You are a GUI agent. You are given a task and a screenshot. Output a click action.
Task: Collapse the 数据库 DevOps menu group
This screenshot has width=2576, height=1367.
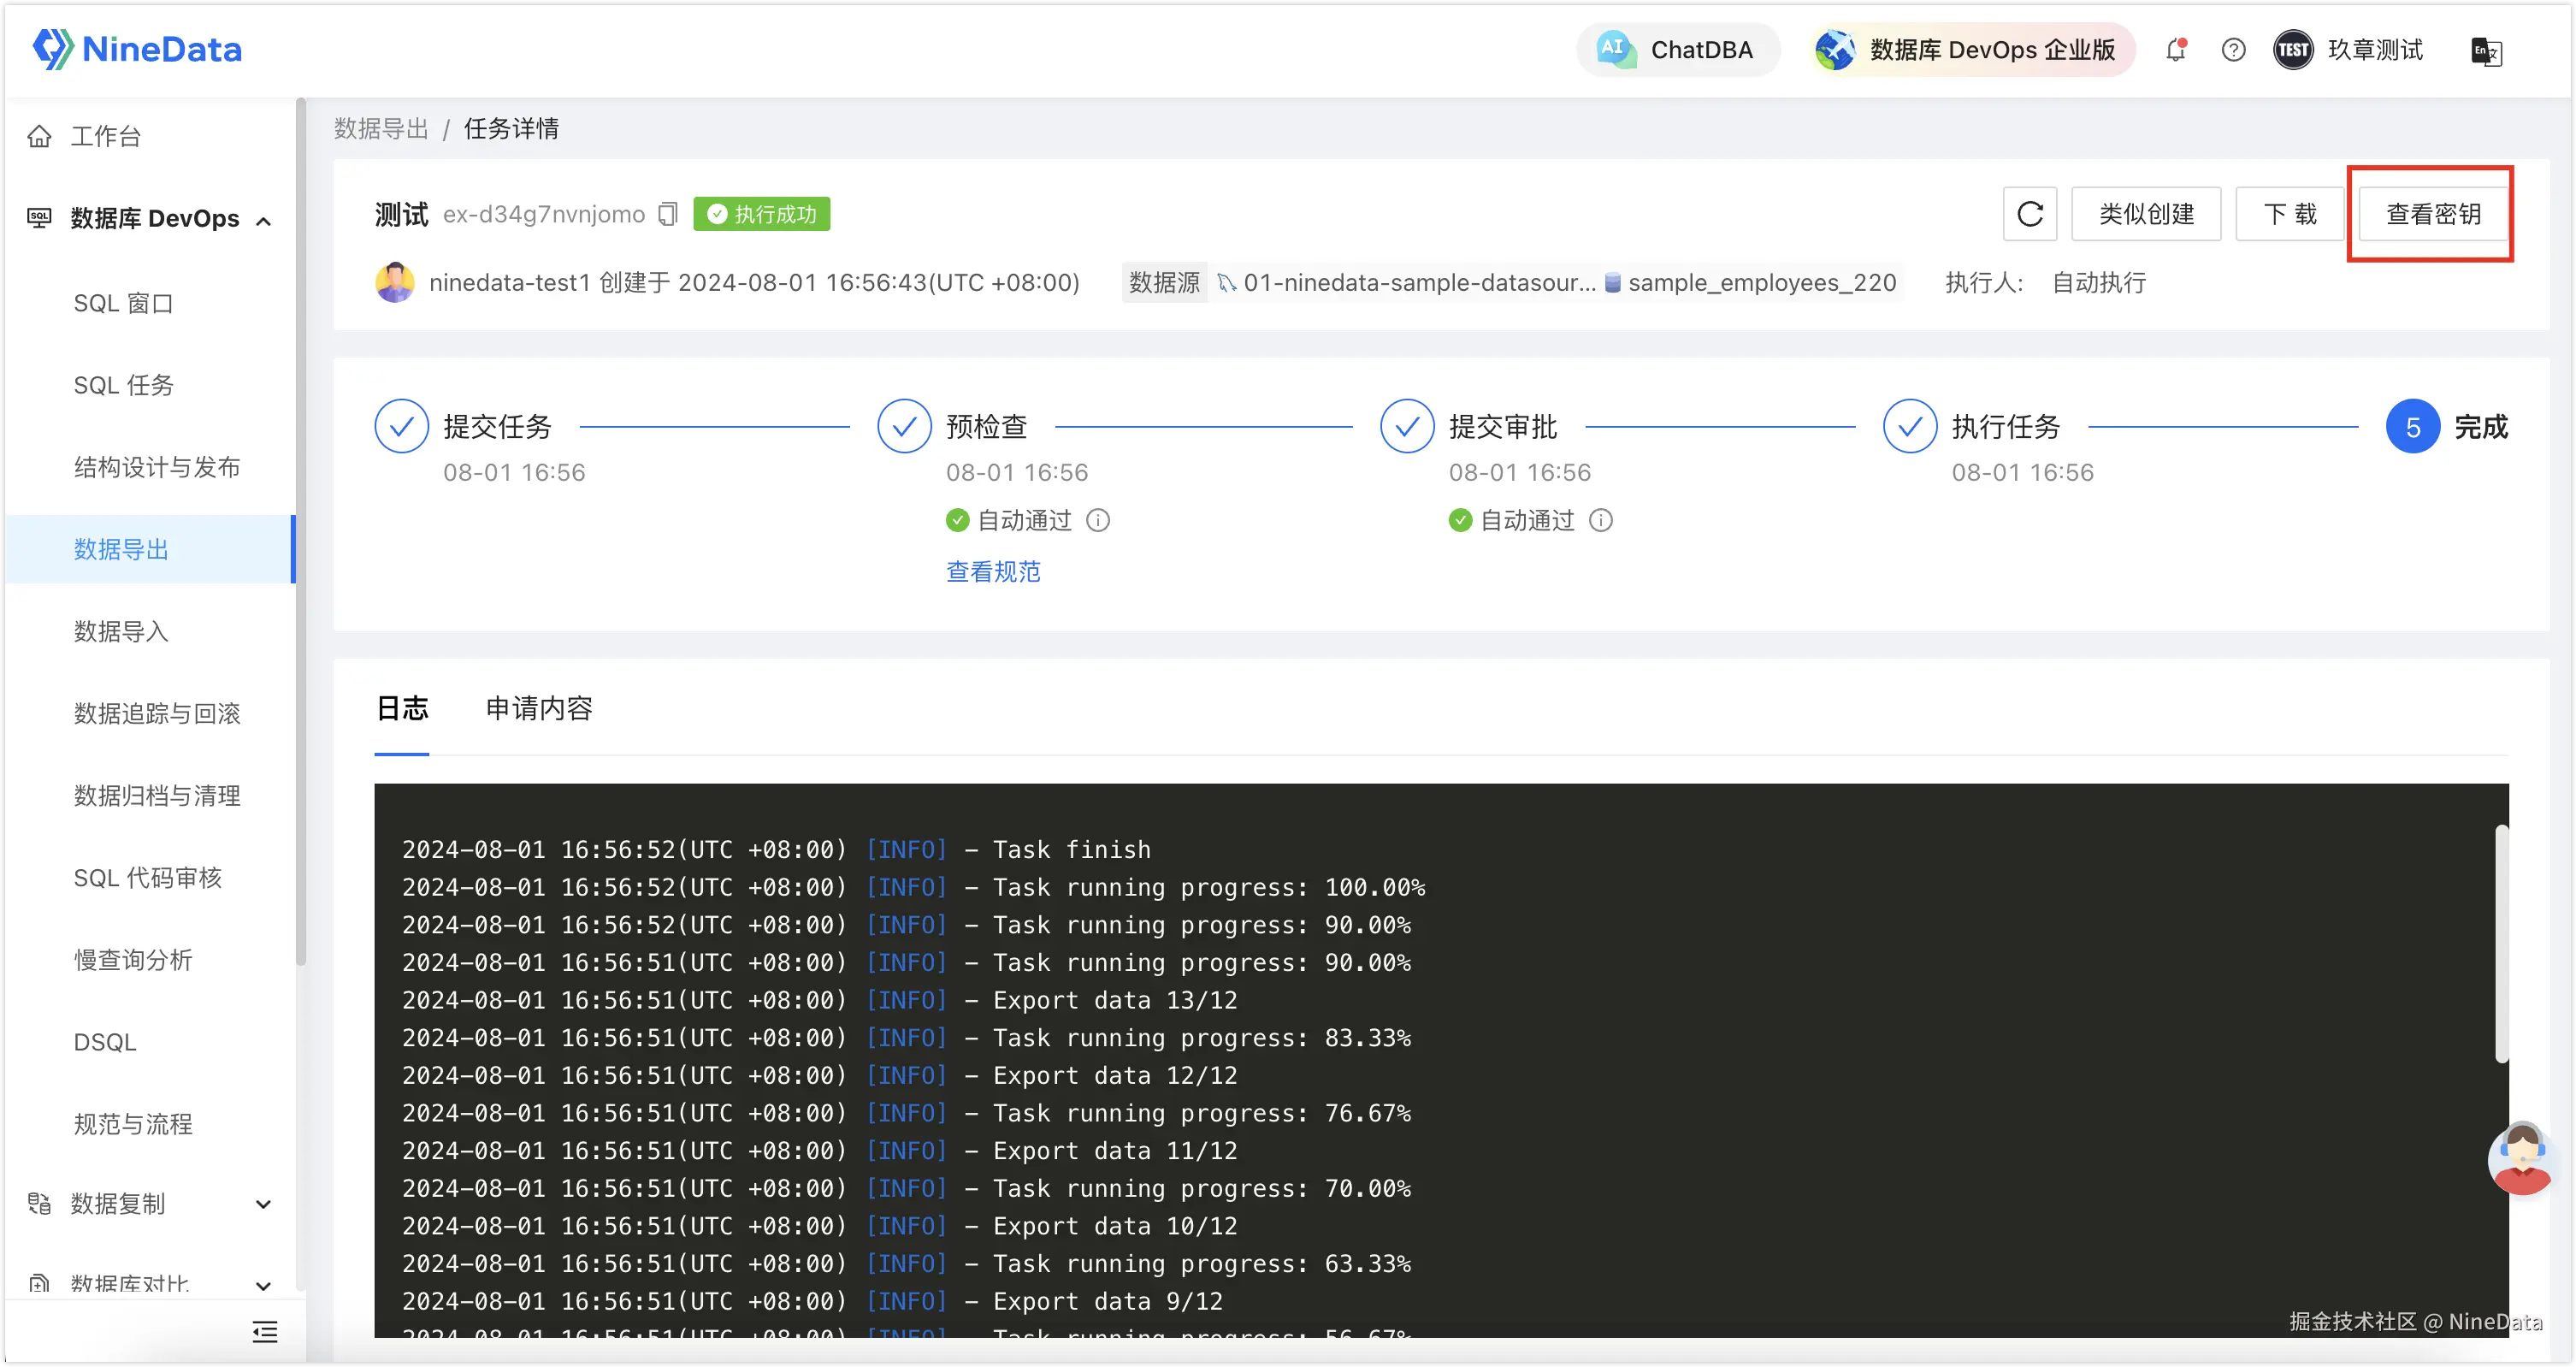pos(263,220)
